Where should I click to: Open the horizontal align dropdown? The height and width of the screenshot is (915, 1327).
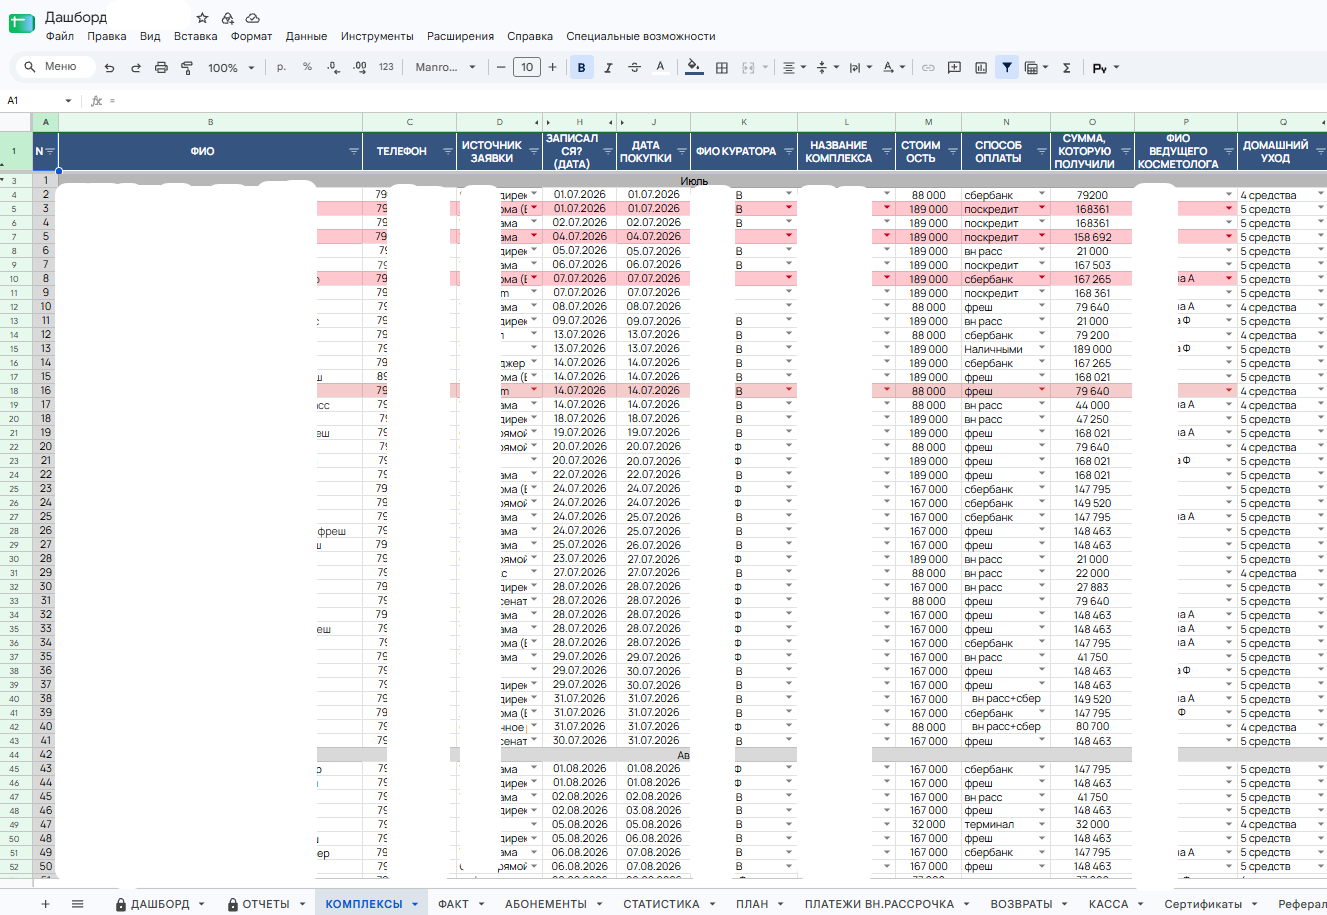pos(793,68)
